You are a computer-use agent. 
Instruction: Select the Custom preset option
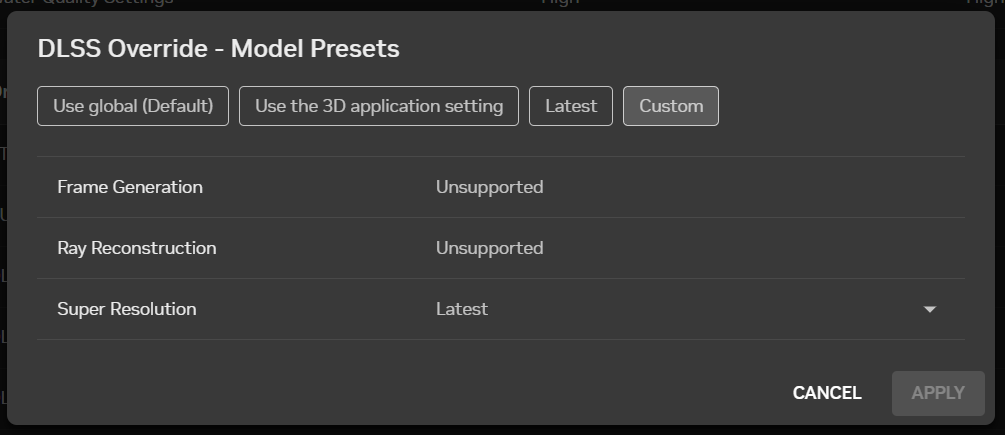click(671, 106)
